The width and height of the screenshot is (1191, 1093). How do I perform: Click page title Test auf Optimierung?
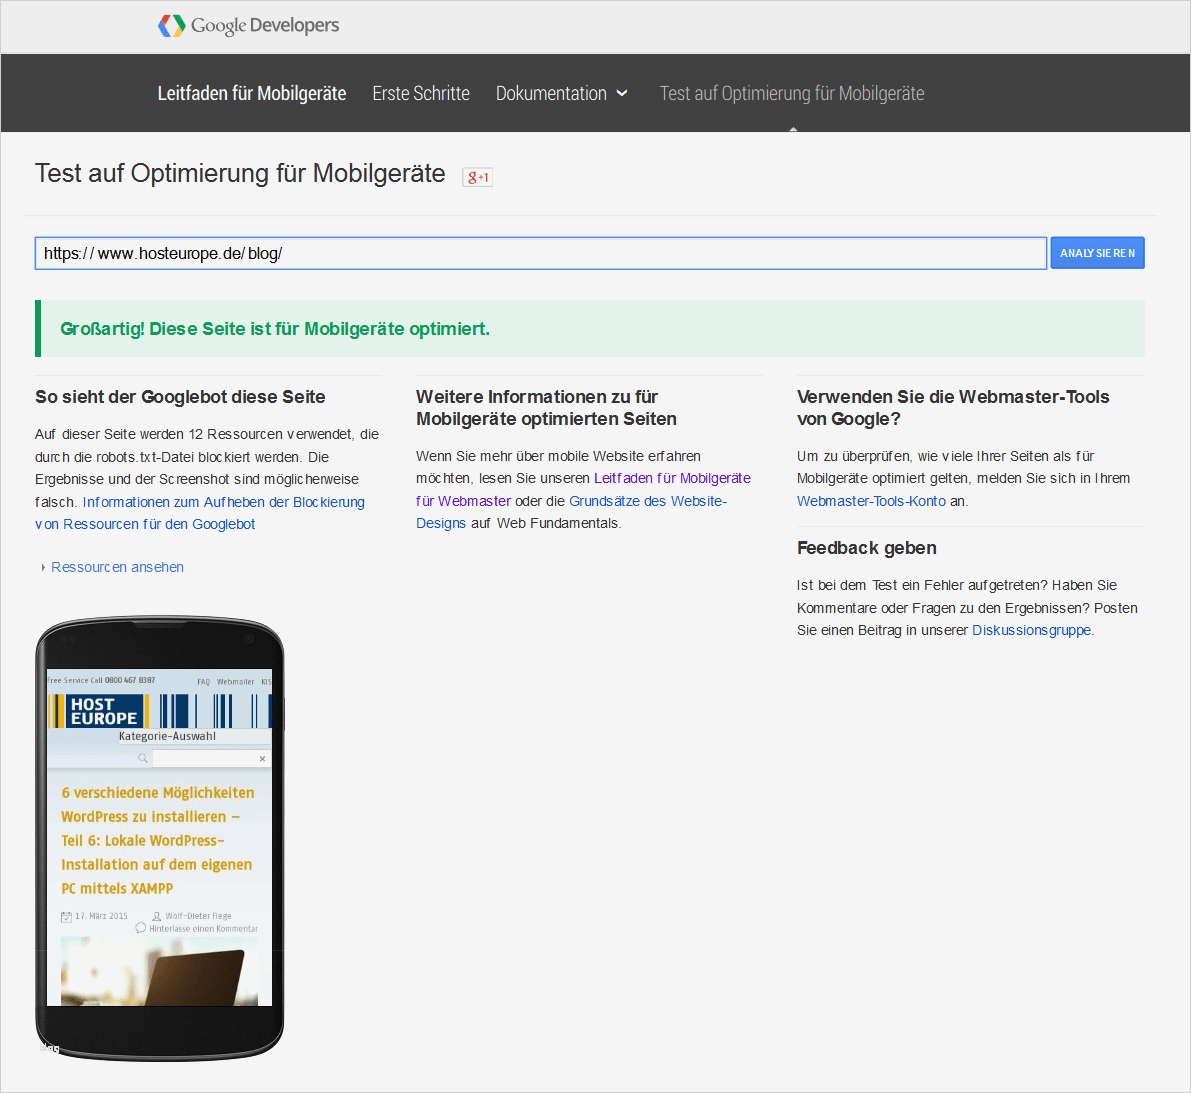(240, 173)
